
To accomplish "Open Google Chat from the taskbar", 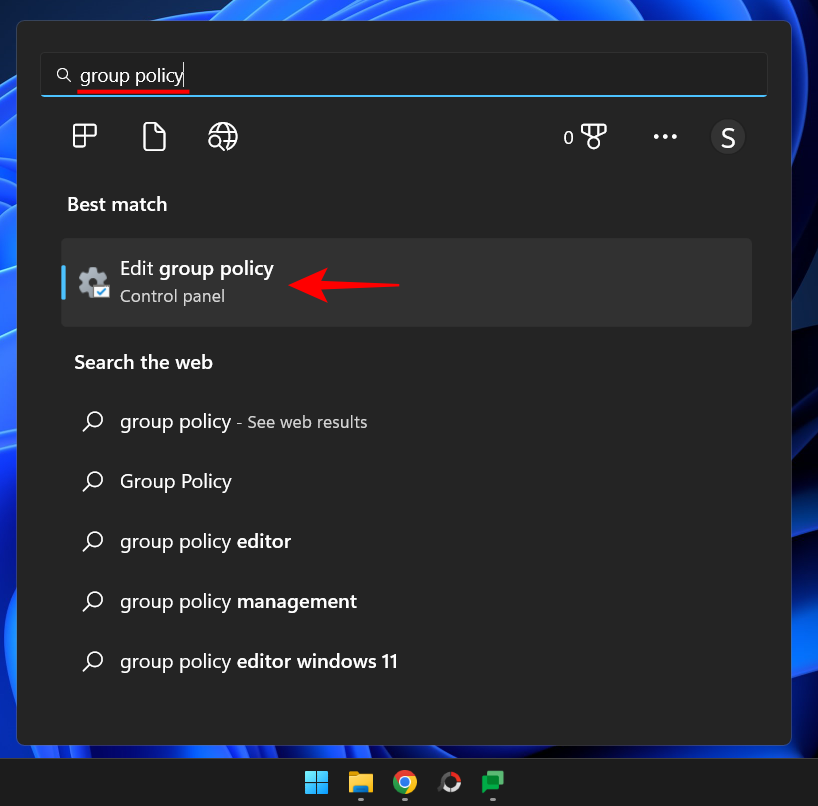I will pyautogui.click(x=492, y=783).
